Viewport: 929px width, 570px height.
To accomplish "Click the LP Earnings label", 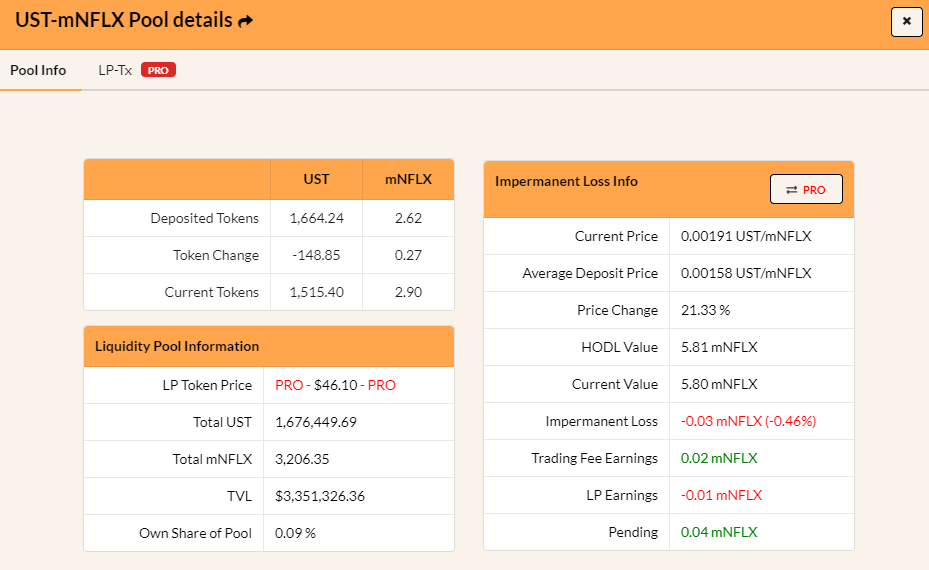I will (x=622, y=495).
